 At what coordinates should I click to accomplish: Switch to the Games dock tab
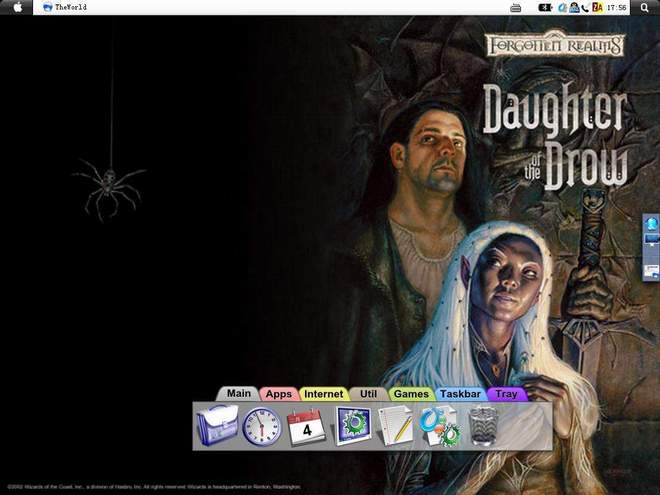point(411,394)
